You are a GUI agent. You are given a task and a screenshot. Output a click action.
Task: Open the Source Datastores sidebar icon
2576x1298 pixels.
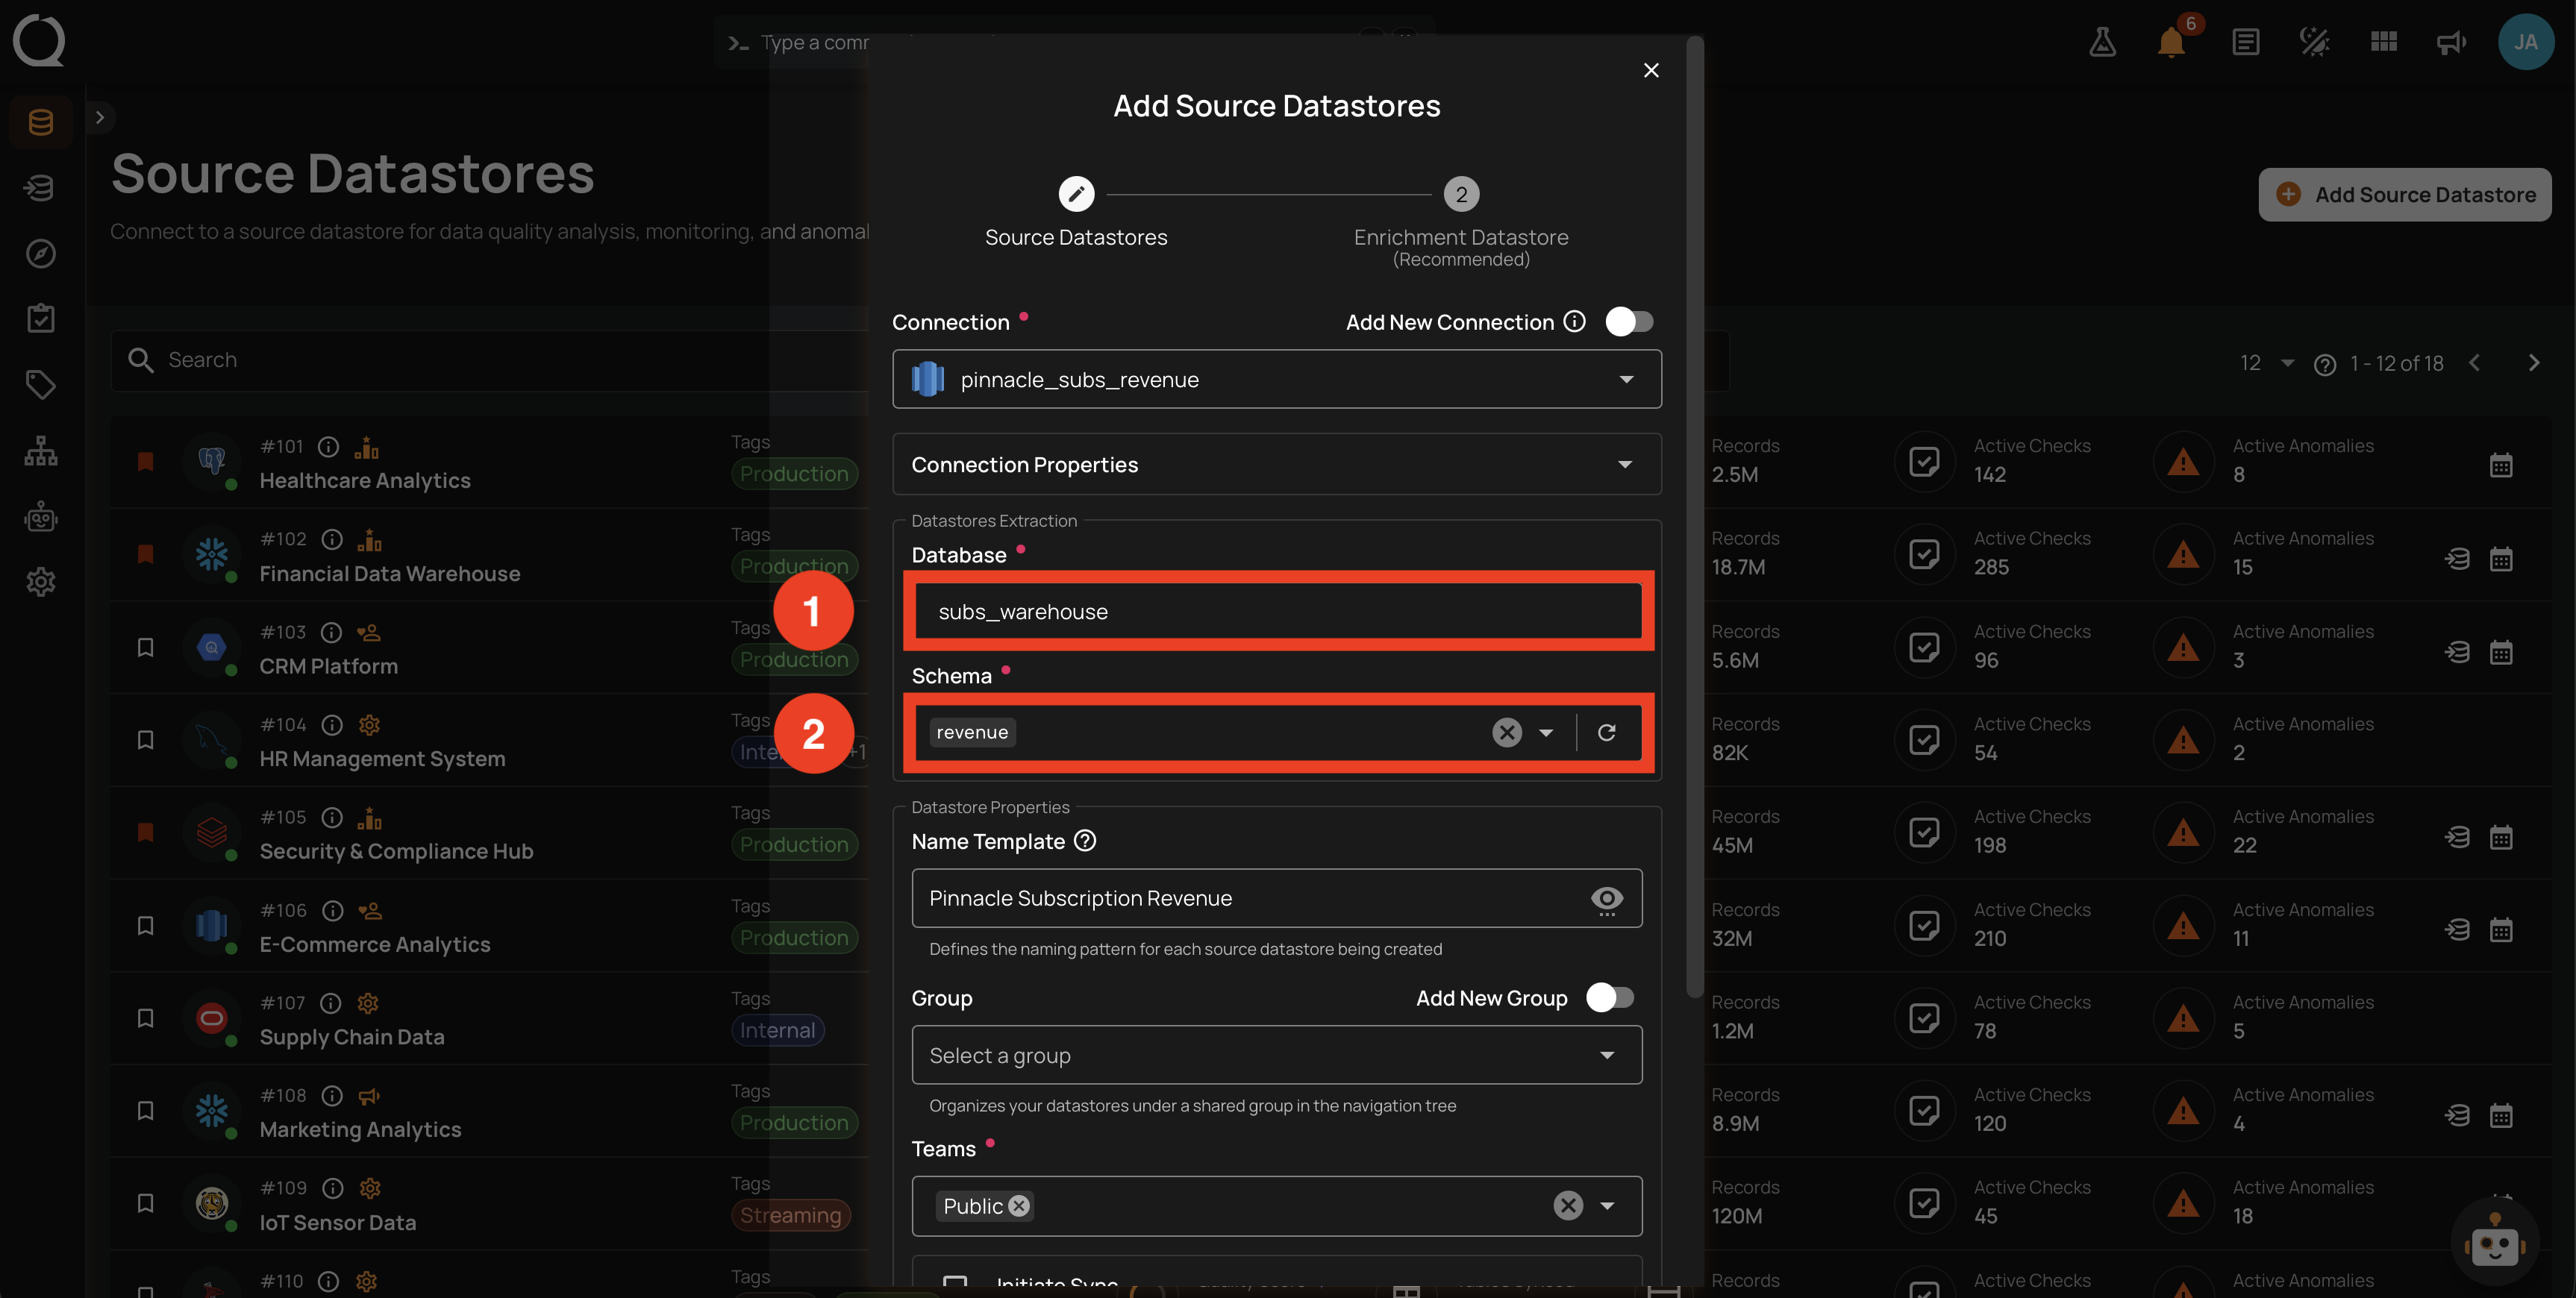pos(41,122)
